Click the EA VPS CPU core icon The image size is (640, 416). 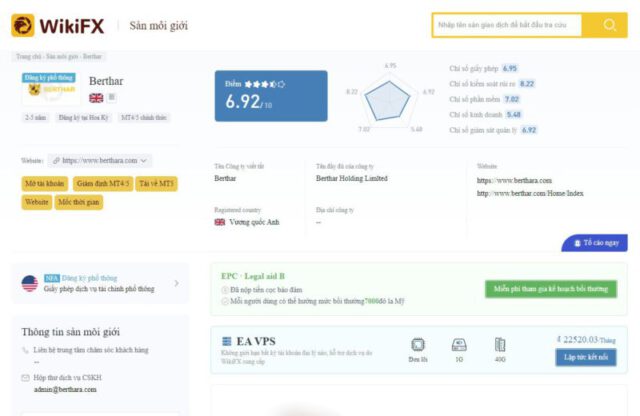(x=417, y=344)
